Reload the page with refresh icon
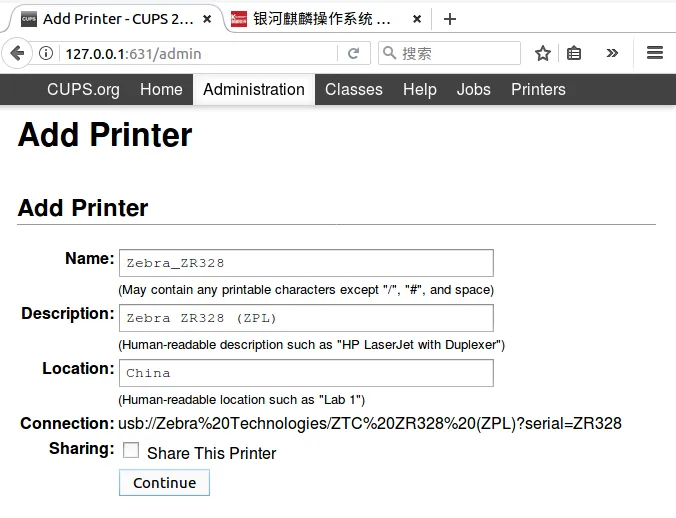The height and width of the screenshot is (518, 676). (353, 53)
